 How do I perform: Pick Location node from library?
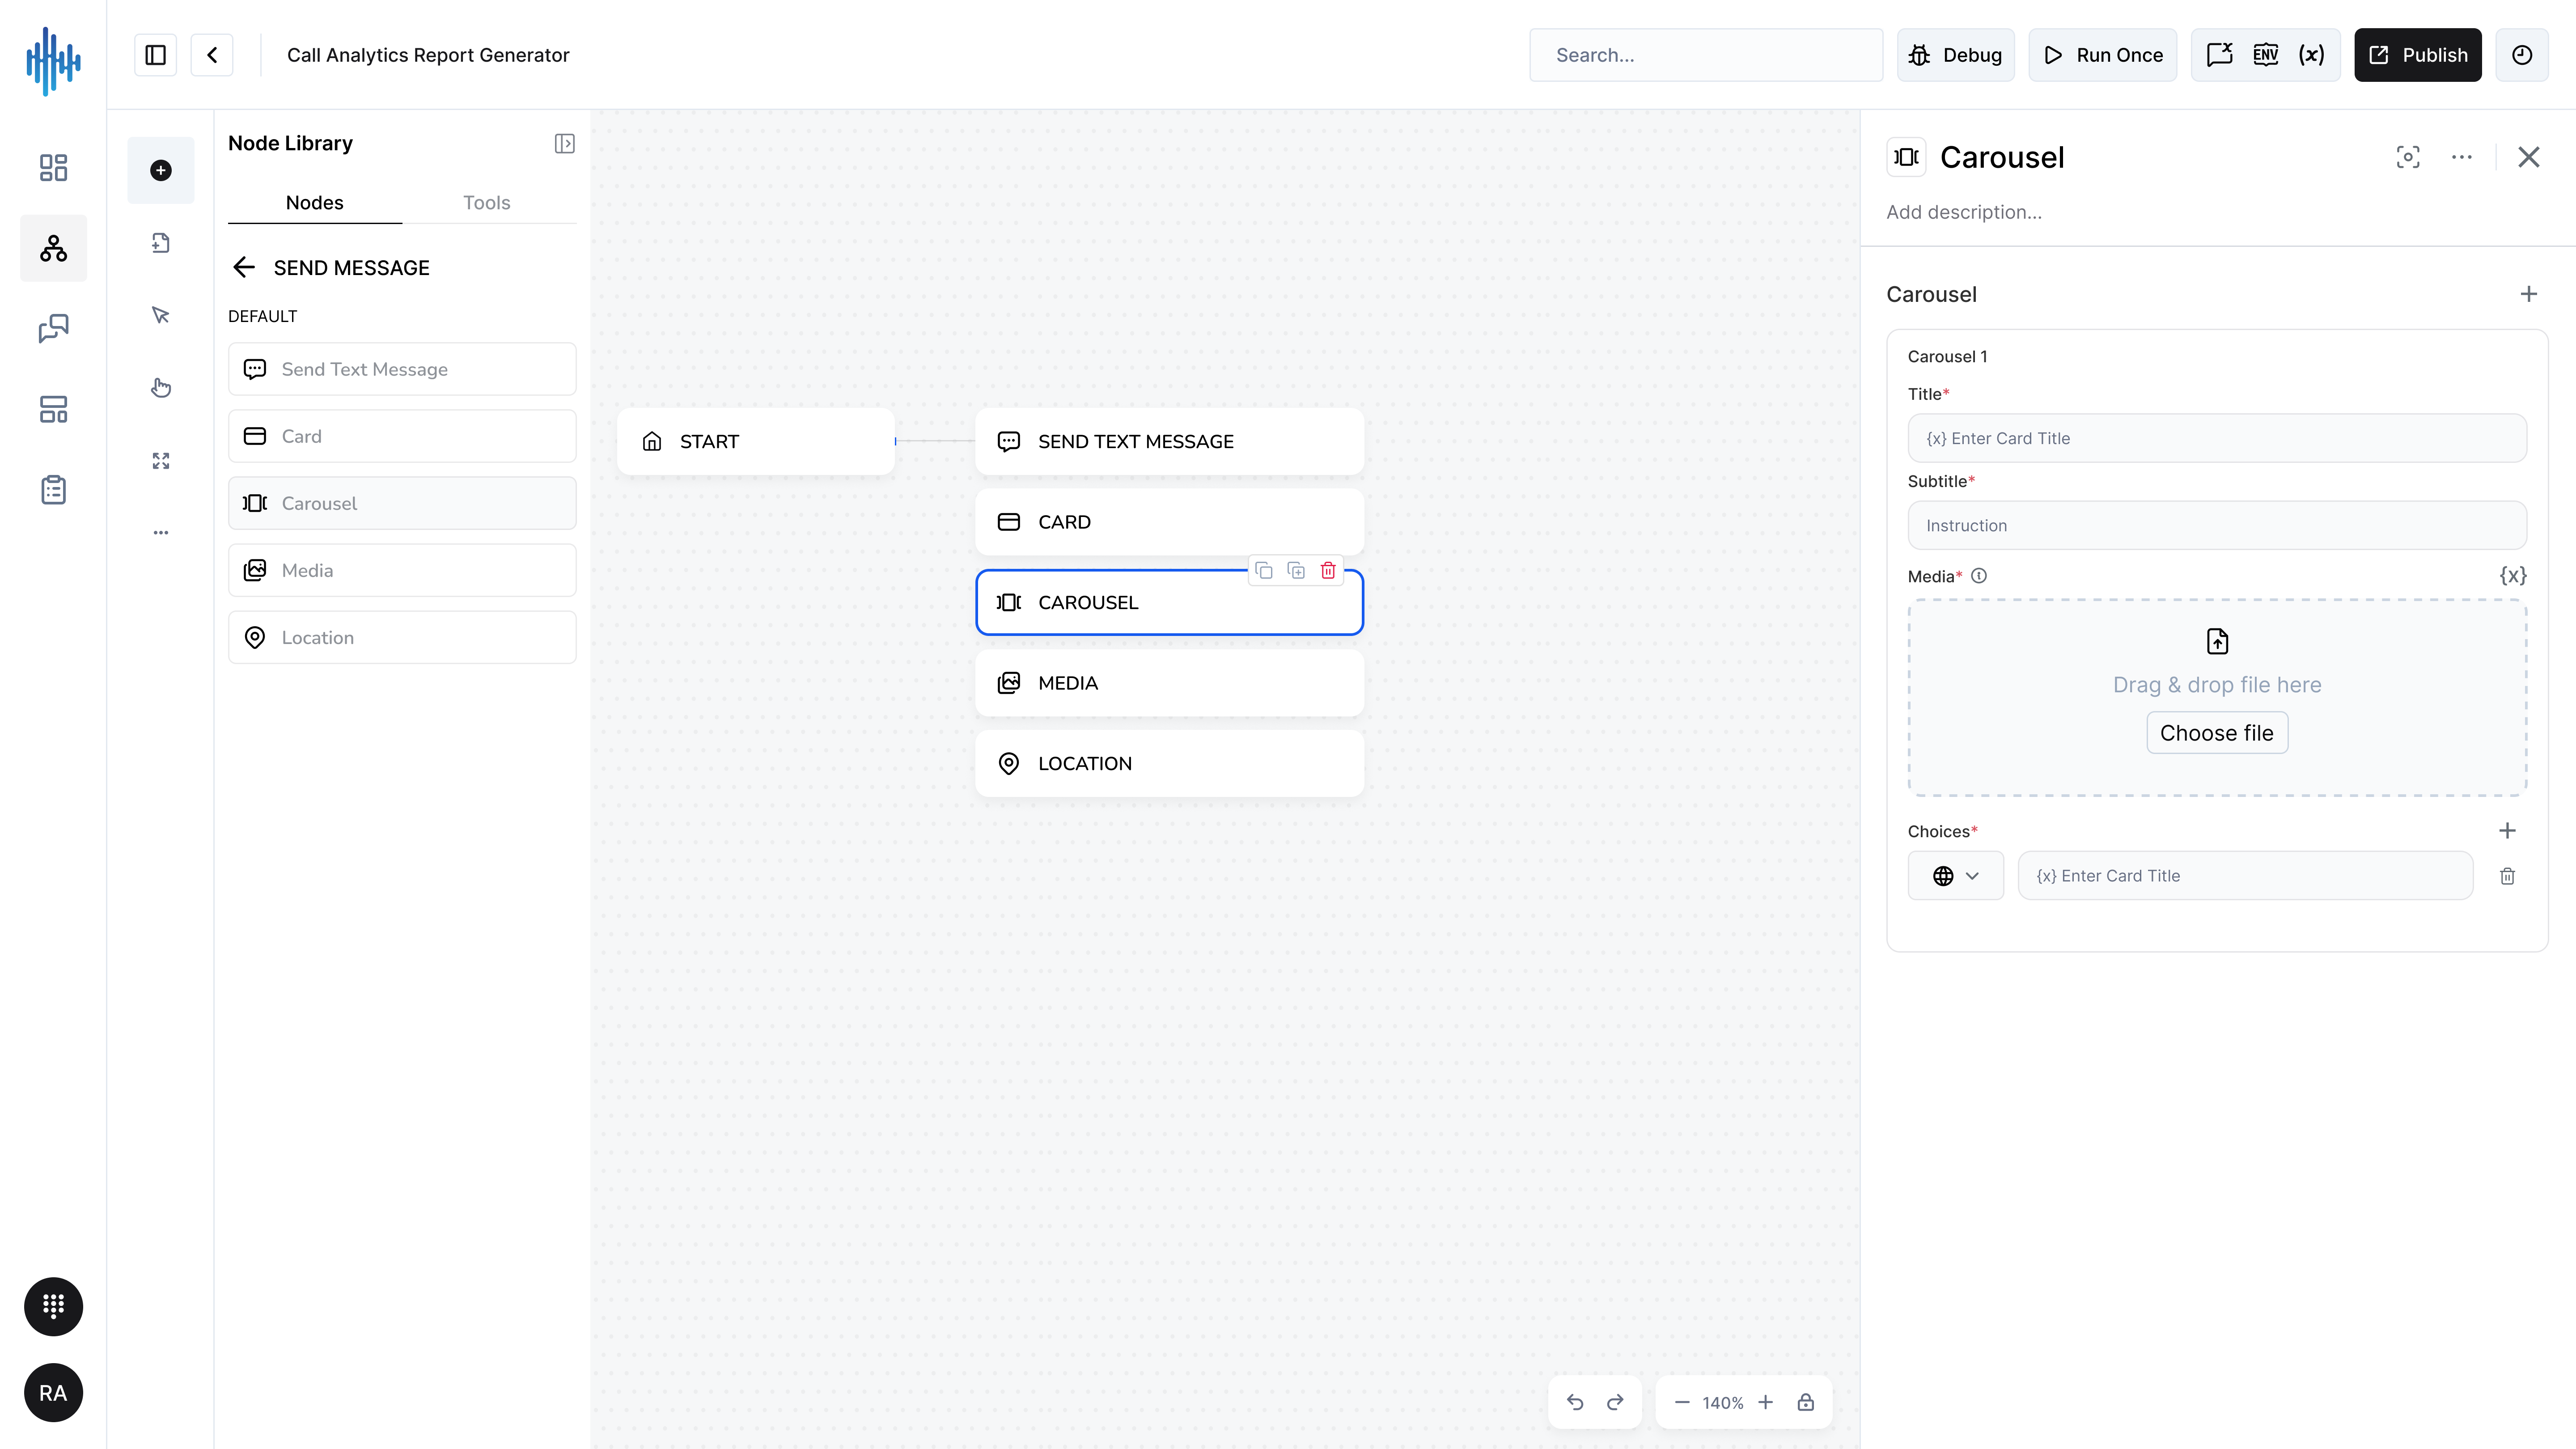tap(402, 637)
